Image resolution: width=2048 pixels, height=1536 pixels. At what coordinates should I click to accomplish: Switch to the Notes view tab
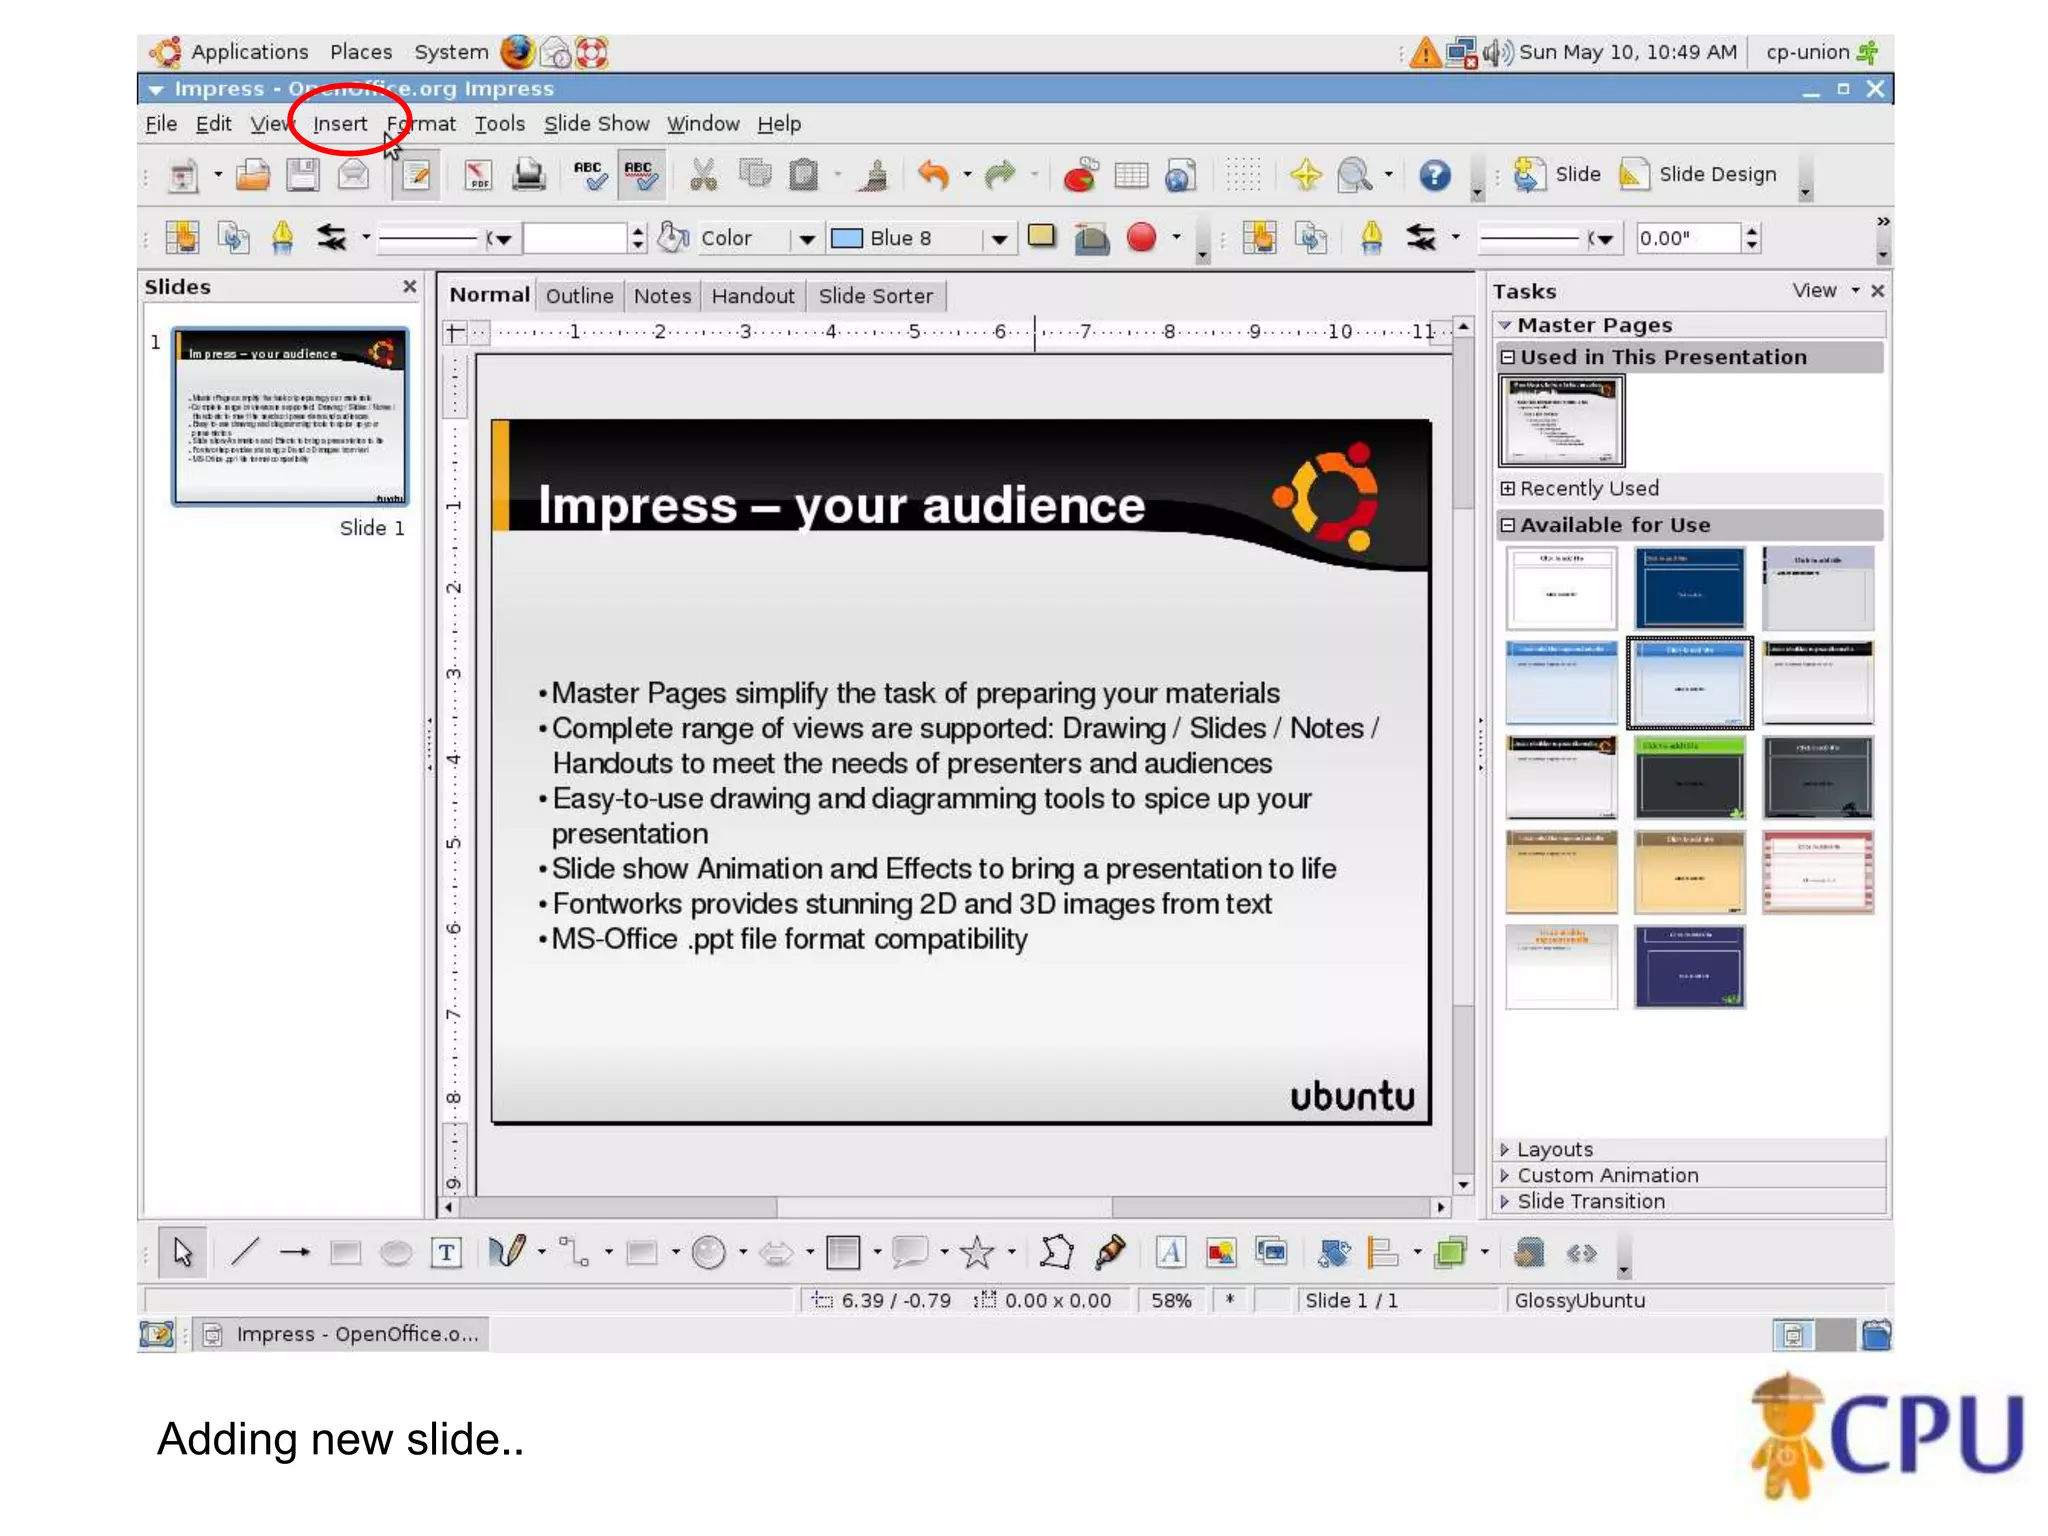pyautogui.click(x=662, y=296)
